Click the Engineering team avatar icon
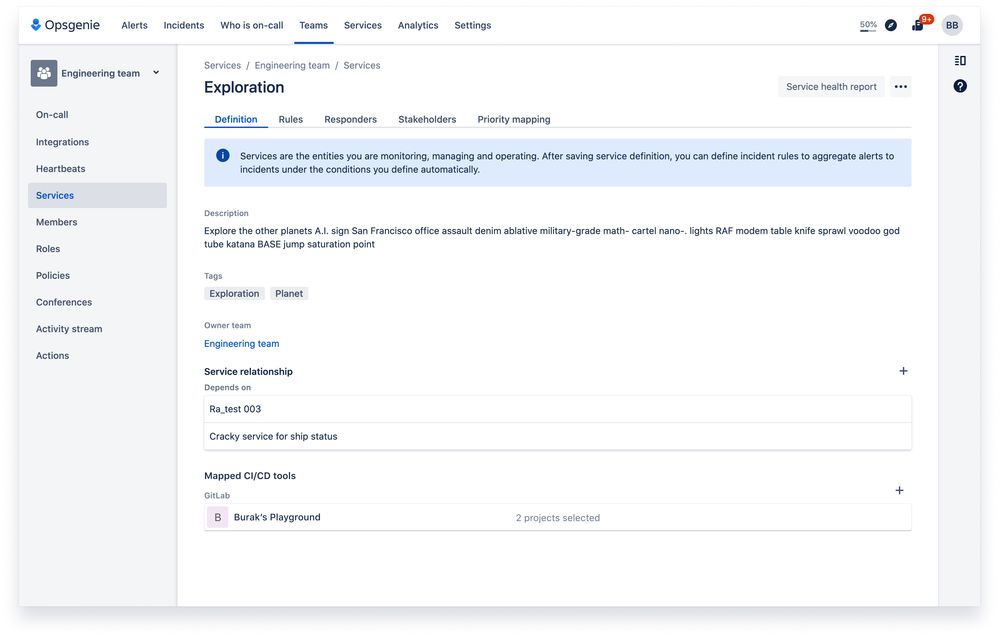This screenshot has width=999, height=637. click(44, 73)
